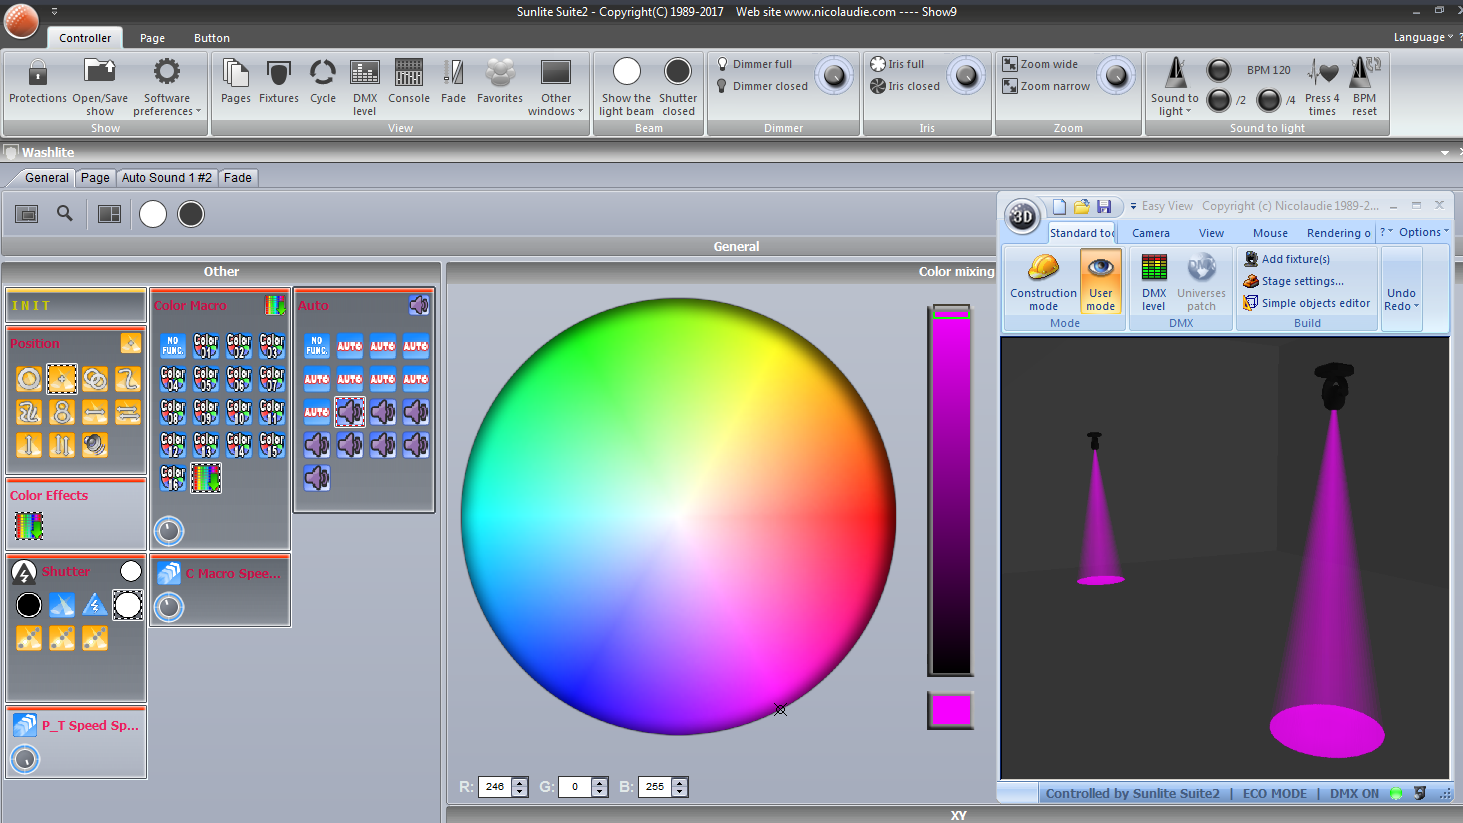Click Construction mode in Easy View
The width and height of the screenshot is (1463, 823).
click(1043, 282)
